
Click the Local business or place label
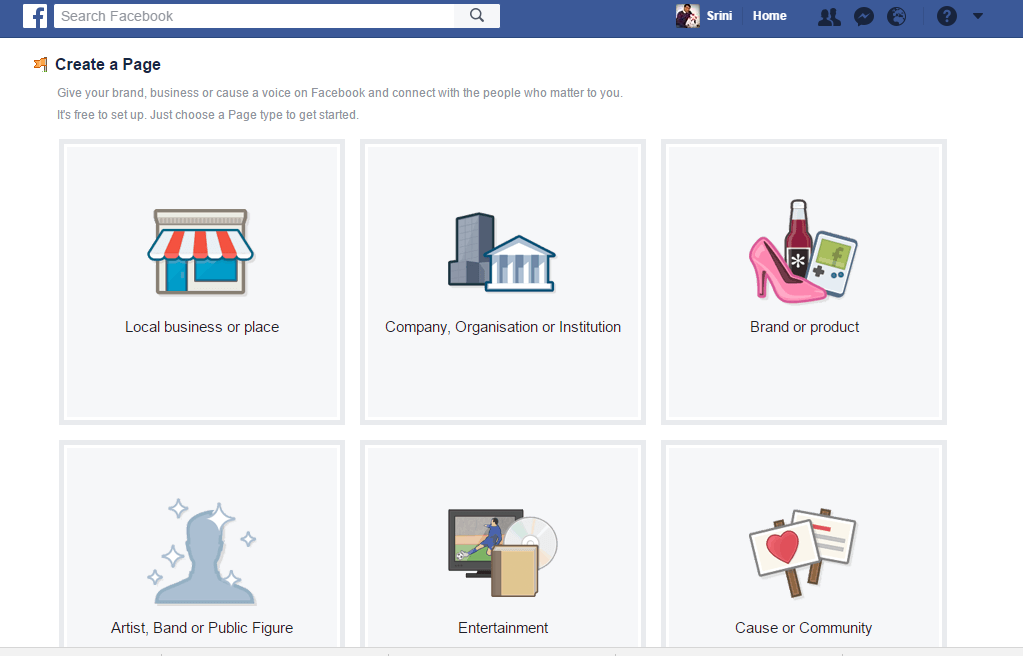pyautogui.click(x=202, y=327)
